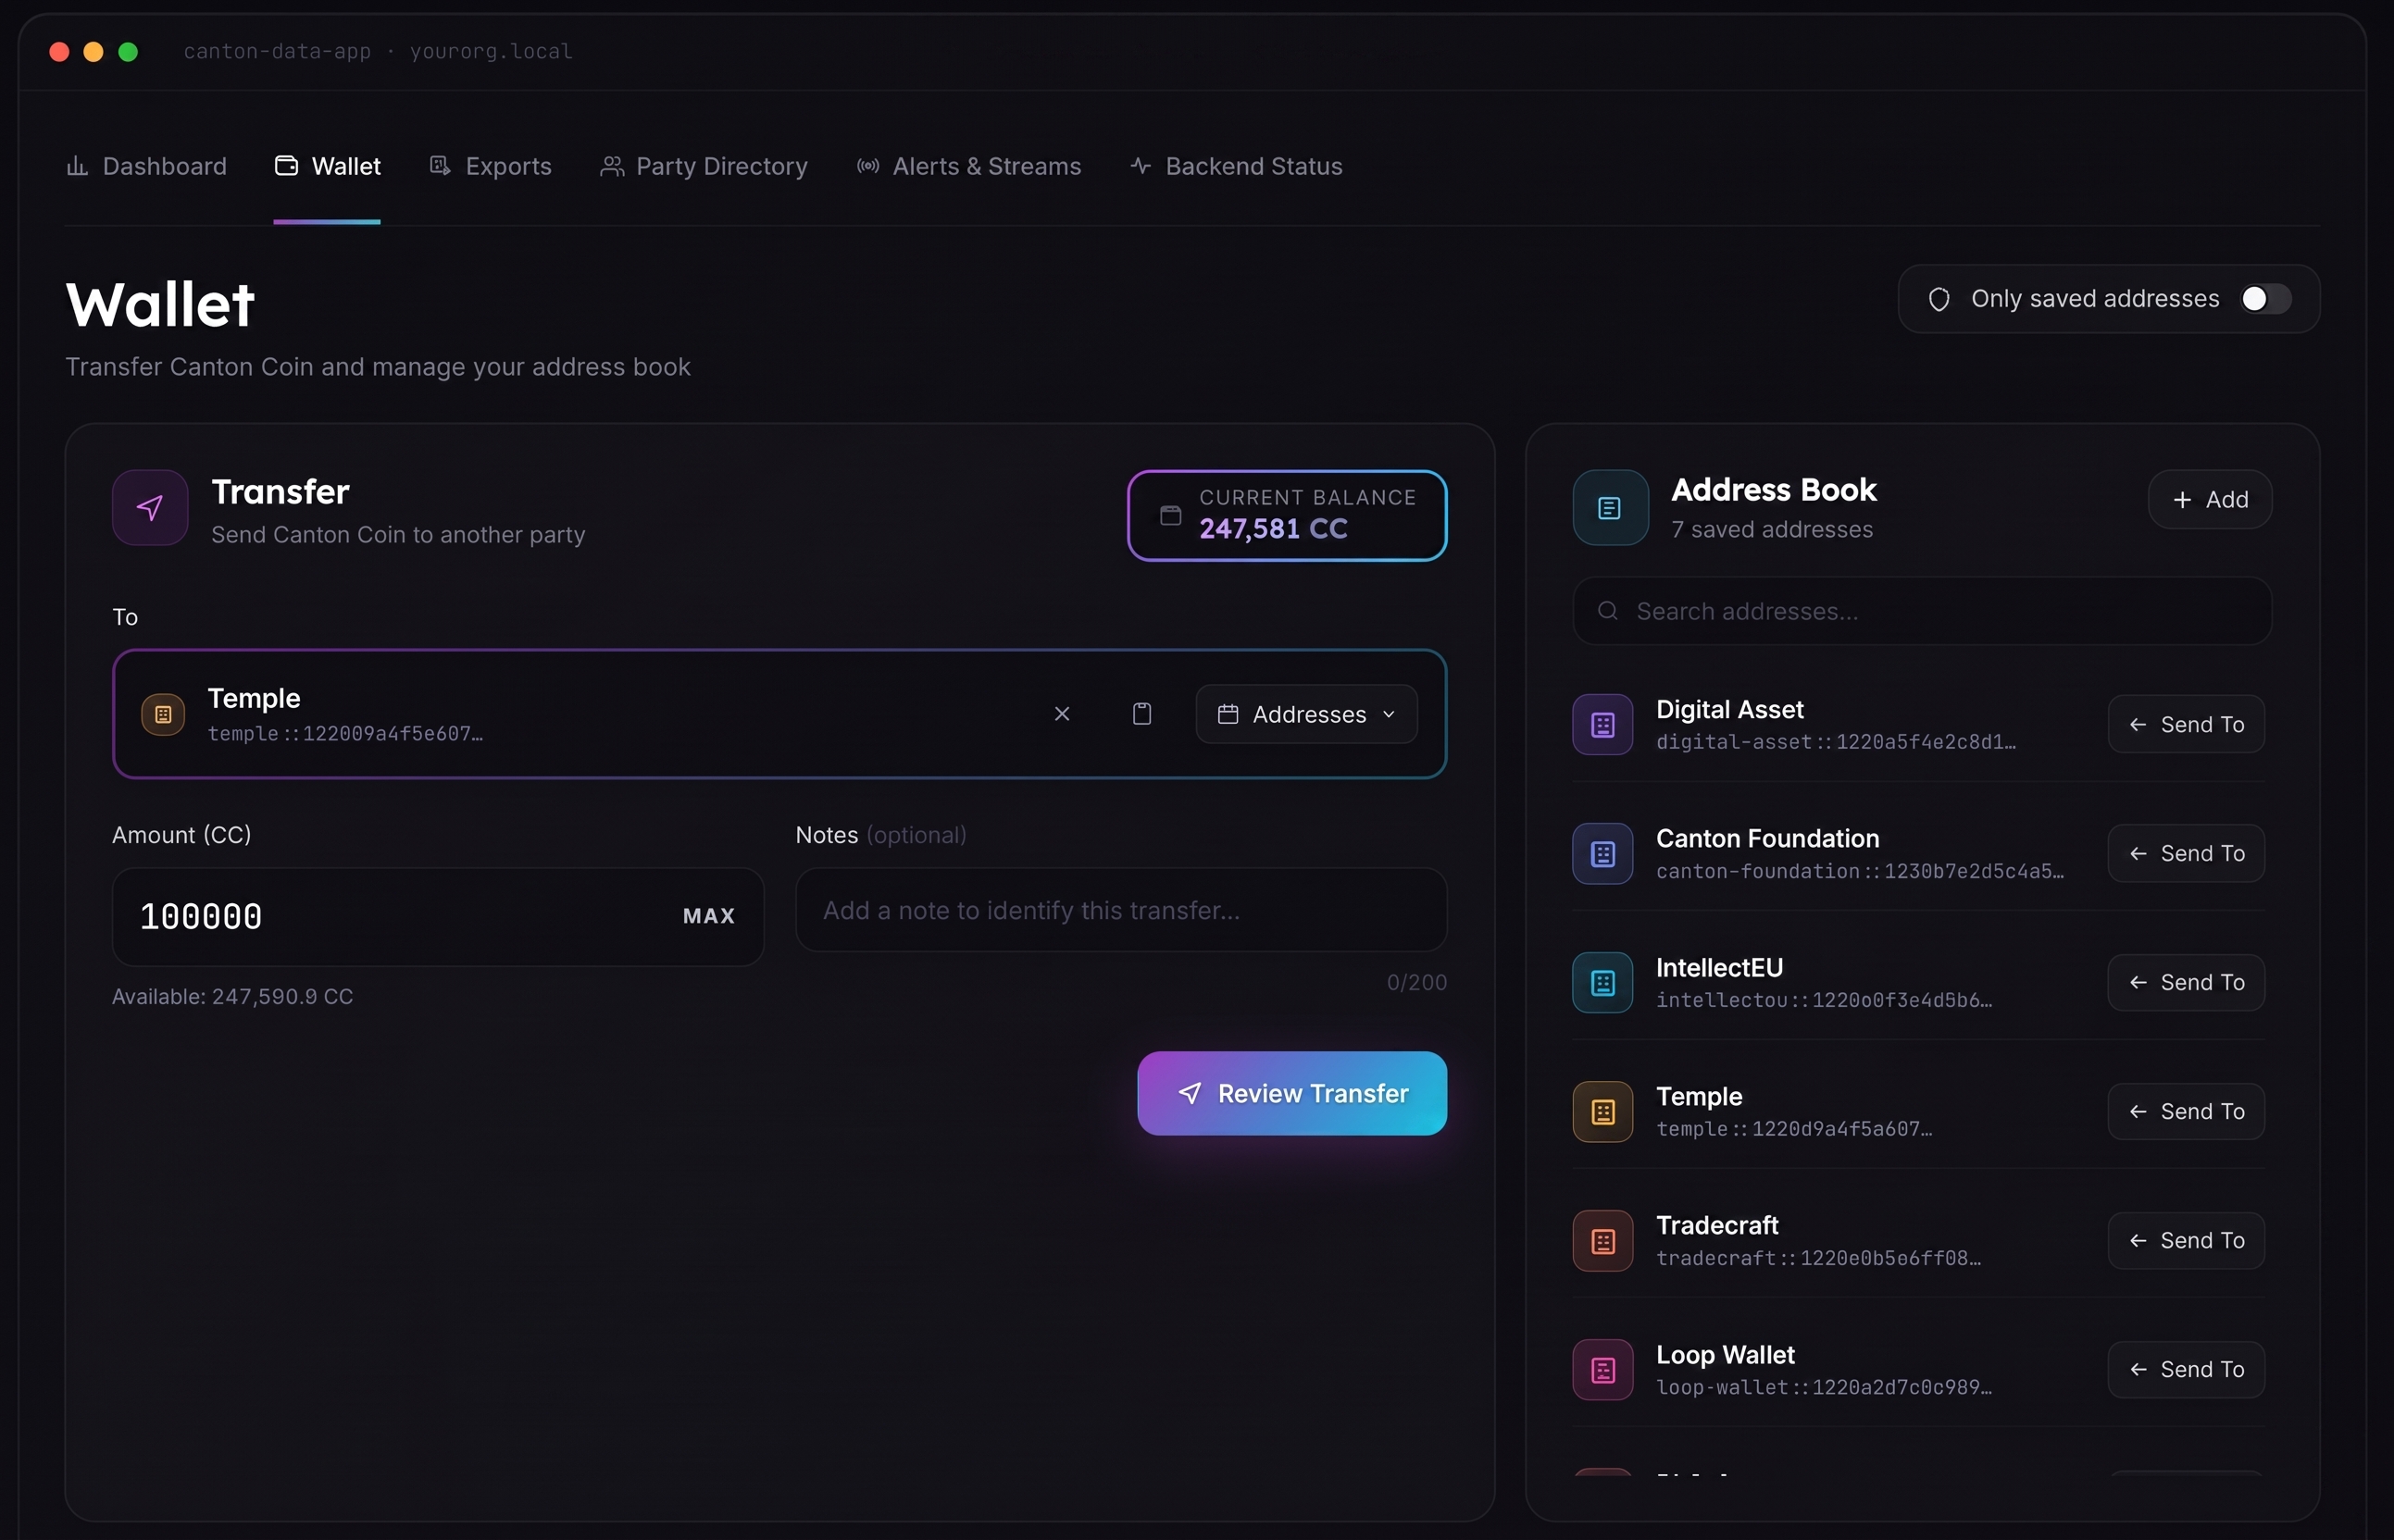Click Send To for Loop Wallet
Image resolution: width=2394 pixels, height=1540 pixels.
click(2186, 1369)
